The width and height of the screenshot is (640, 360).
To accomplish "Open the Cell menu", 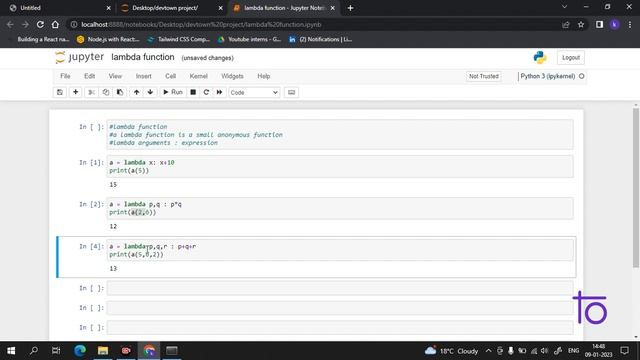I will point(171,76).
